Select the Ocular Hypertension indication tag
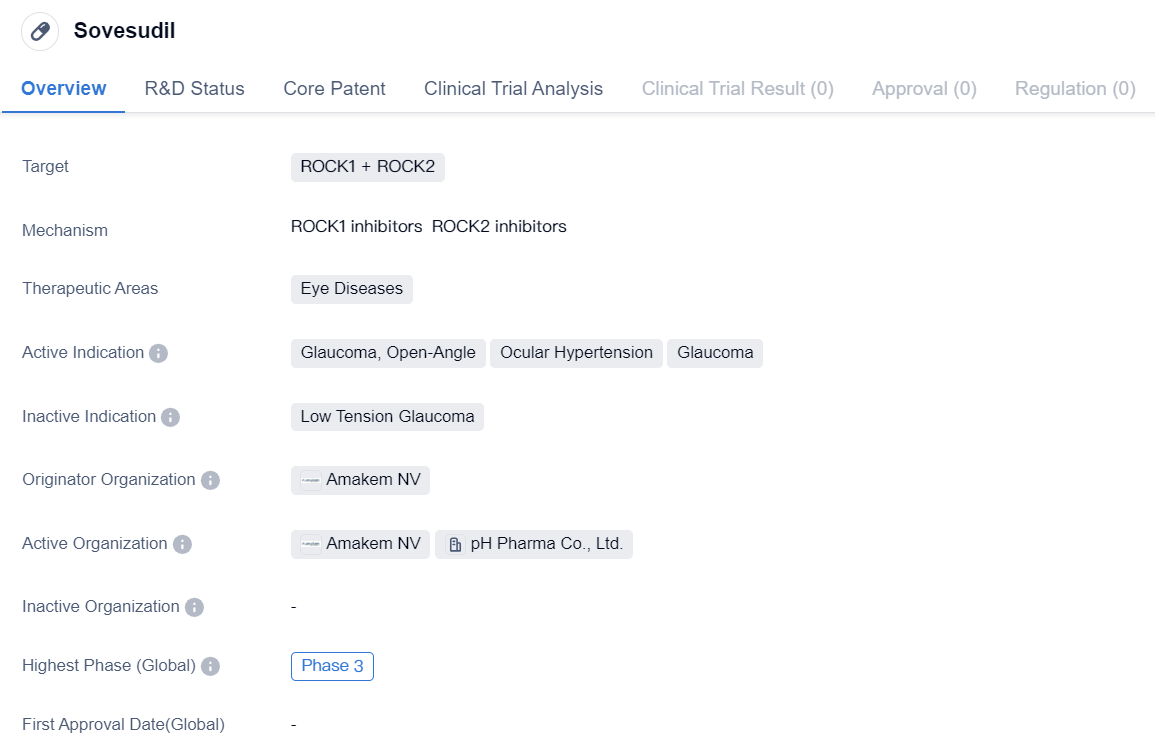Image resolution: width=1155 pixels, height=753 pixels. pos(576,353)
